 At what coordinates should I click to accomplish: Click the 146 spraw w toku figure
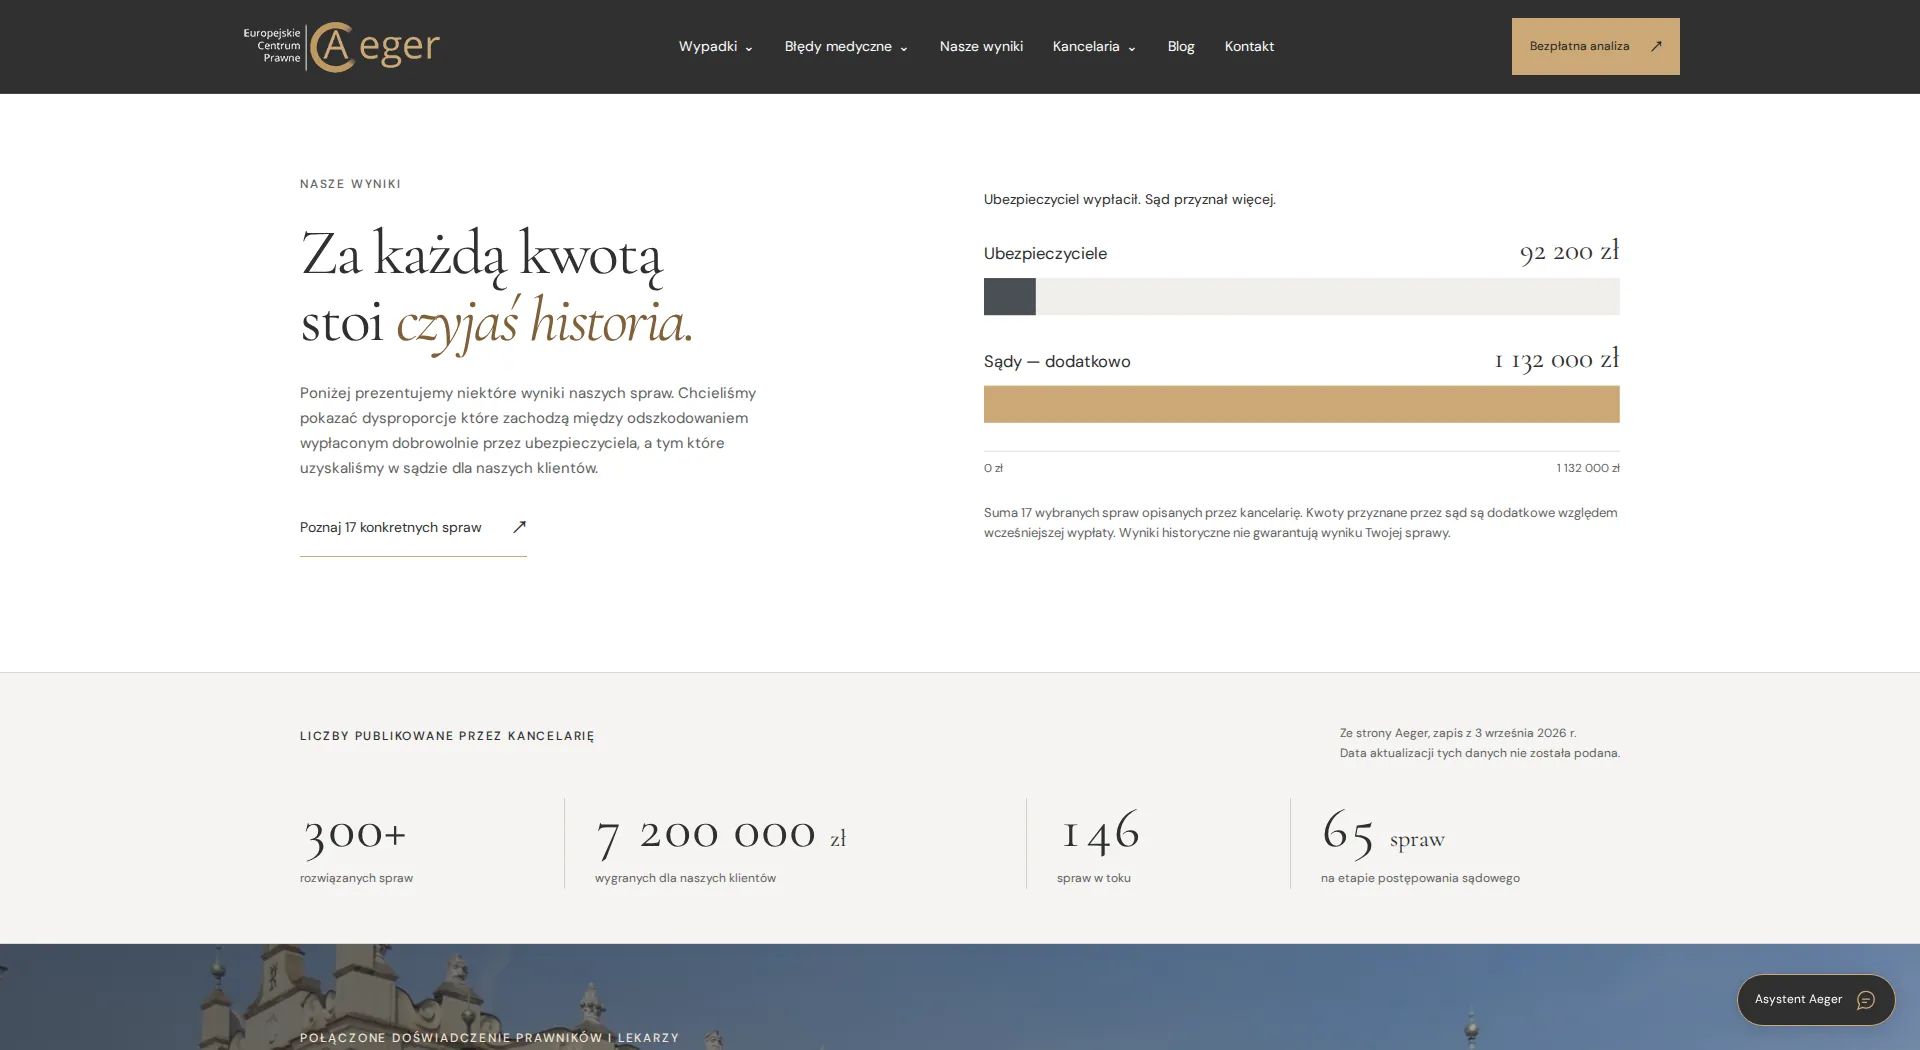[1100, 832]
